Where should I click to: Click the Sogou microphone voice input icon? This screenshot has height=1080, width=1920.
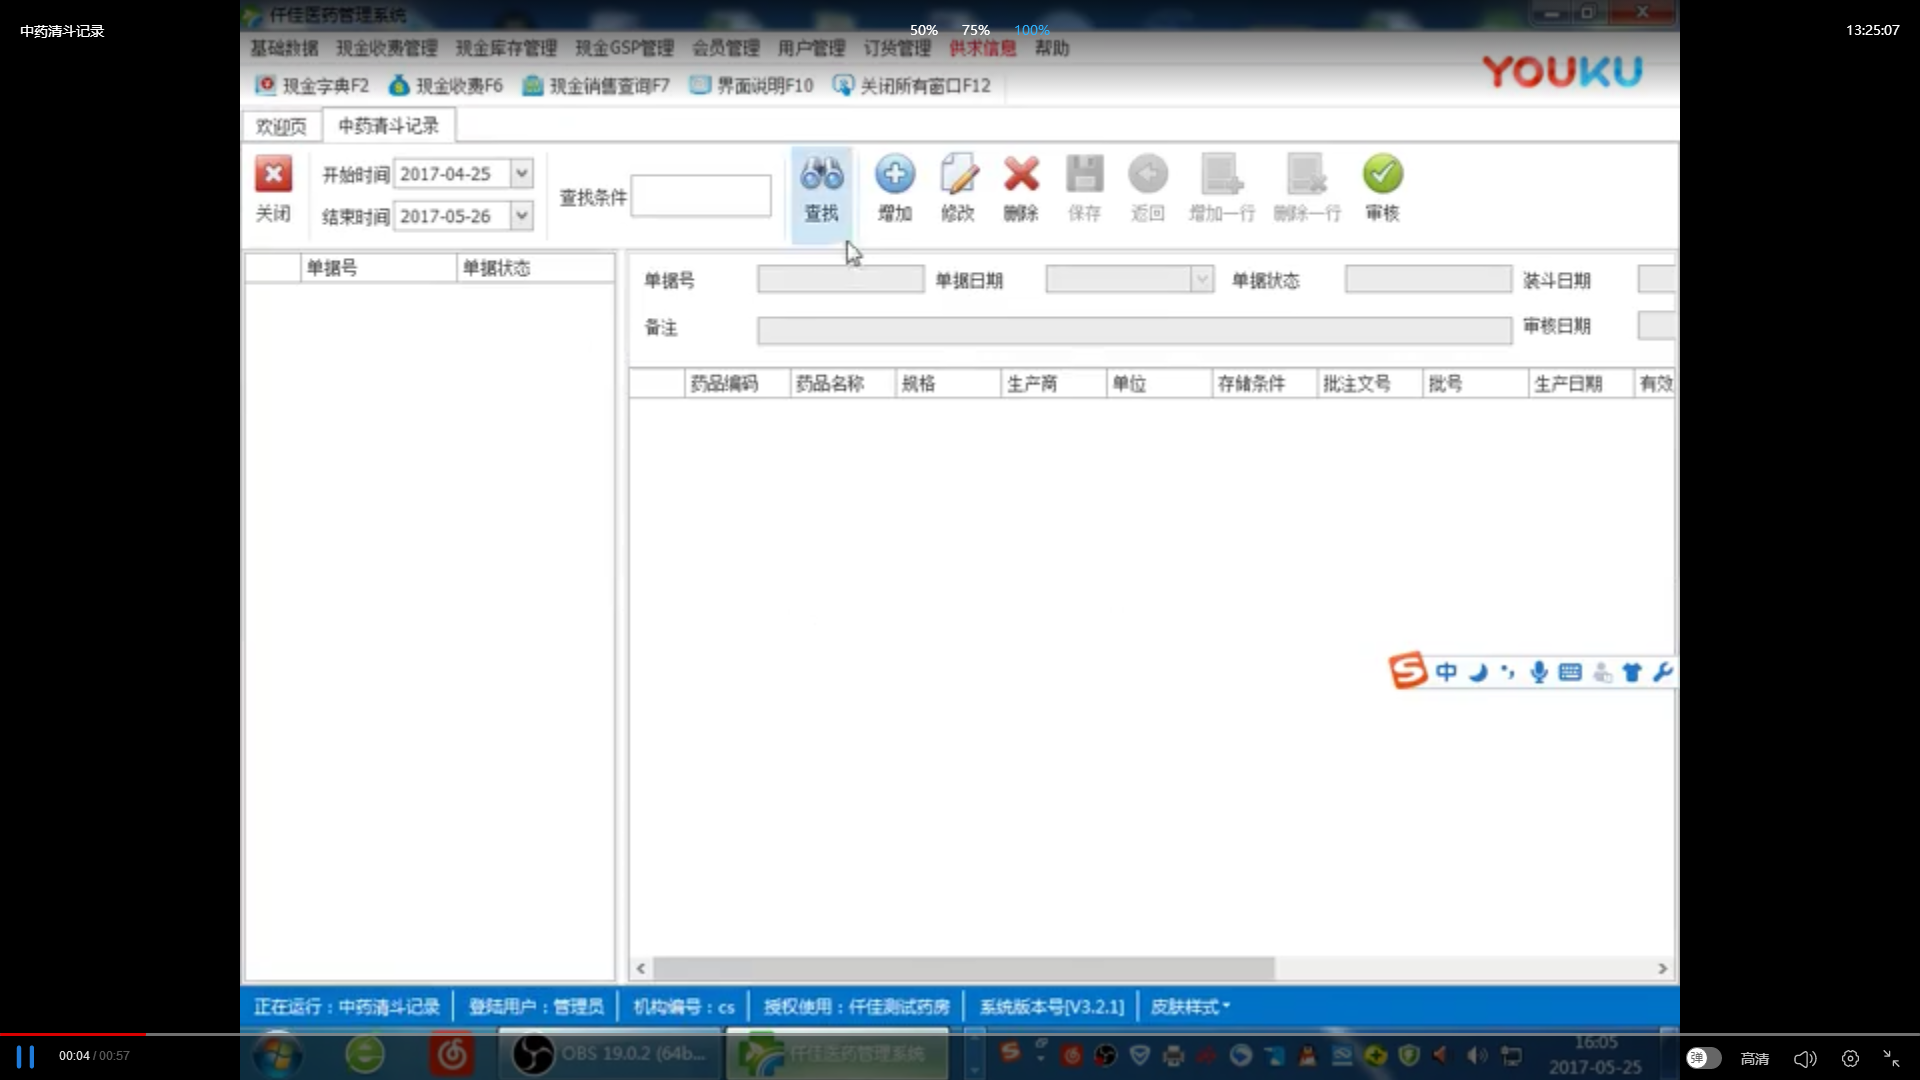pos(1539,672)
